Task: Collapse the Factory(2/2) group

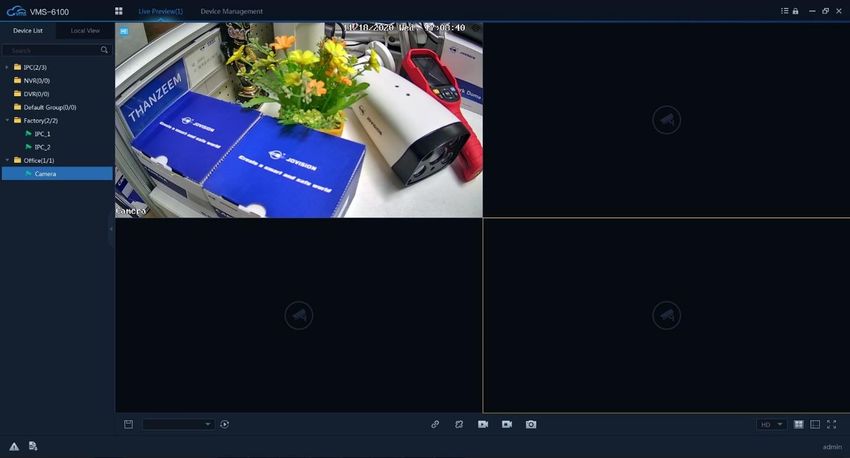Action: (7, 120)
